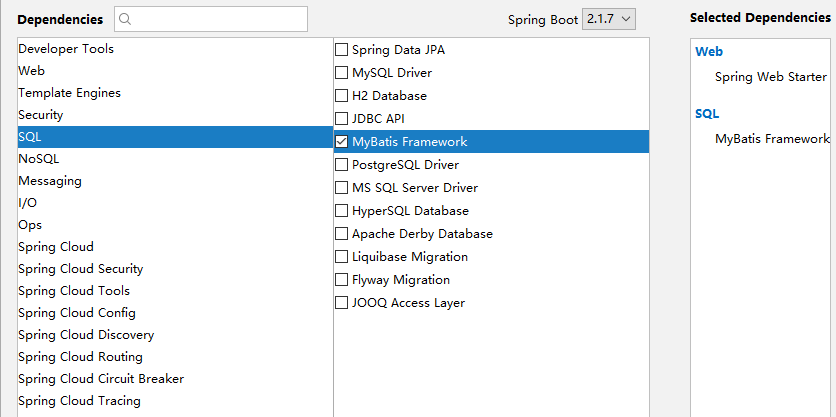This screenshot has height=417, width=836.
Task: Check the MySQL Driver checkbox
Action: tap(341, 73)
